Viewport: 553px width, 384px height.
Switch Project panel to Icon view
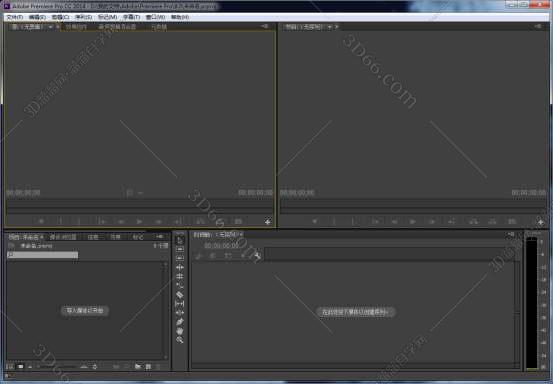click(20, 367)
